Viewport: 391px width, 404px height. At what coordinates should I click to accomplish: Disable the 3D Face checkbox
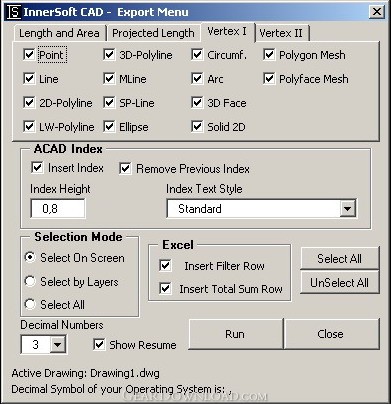click(197, 102)
